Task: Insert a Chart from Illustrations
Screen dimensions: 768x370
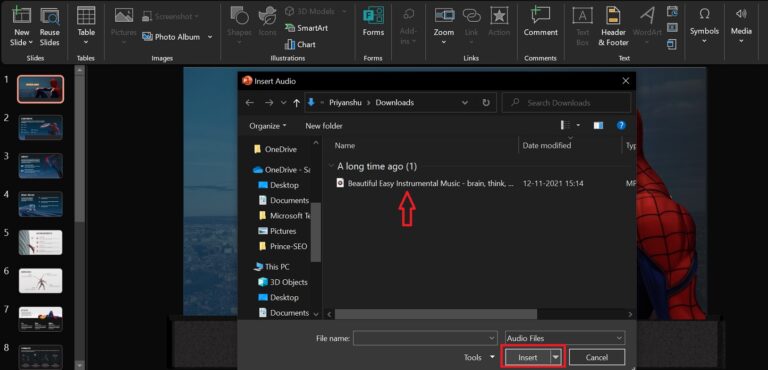Action: [x=300, y=44]
